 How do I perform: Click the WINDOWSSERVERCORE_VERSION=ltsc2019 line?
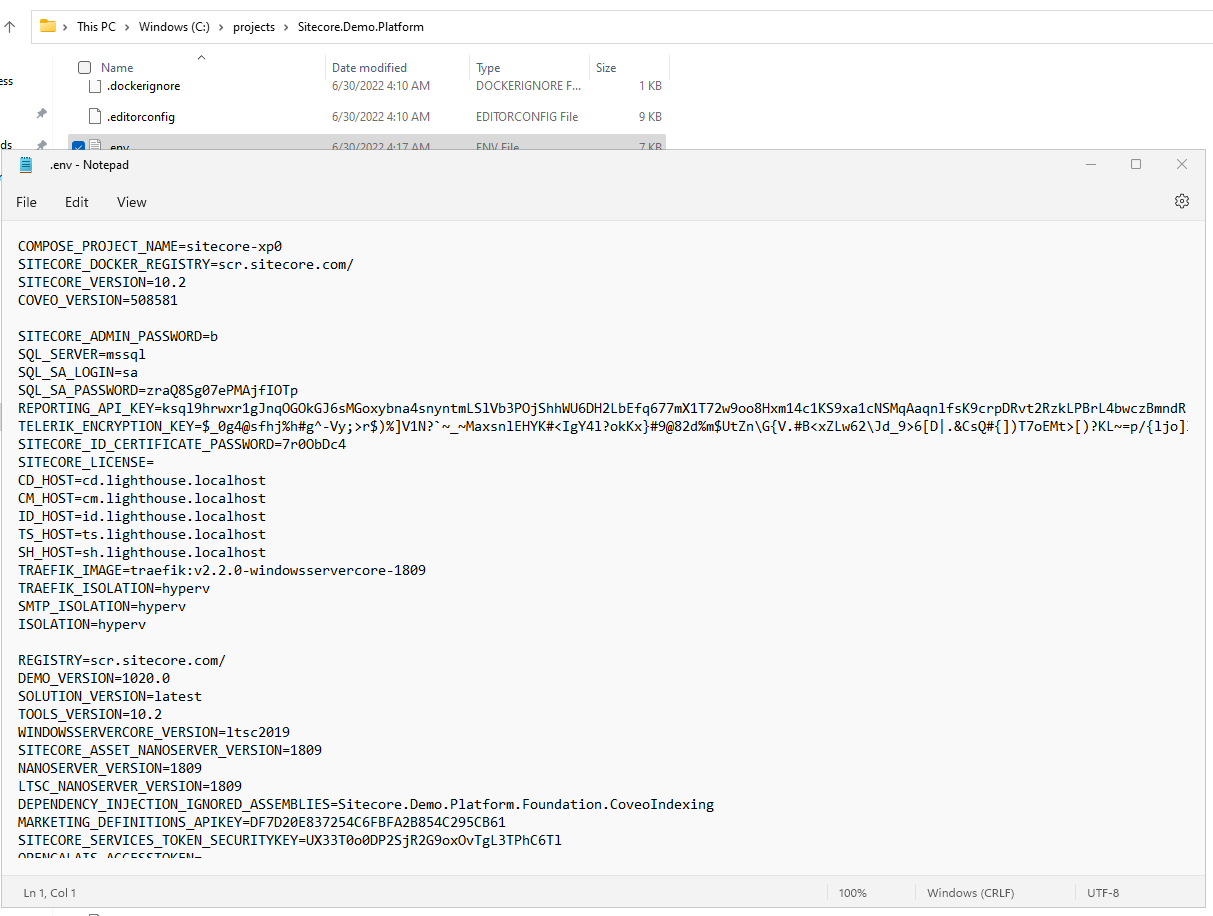tap(154, 732)
